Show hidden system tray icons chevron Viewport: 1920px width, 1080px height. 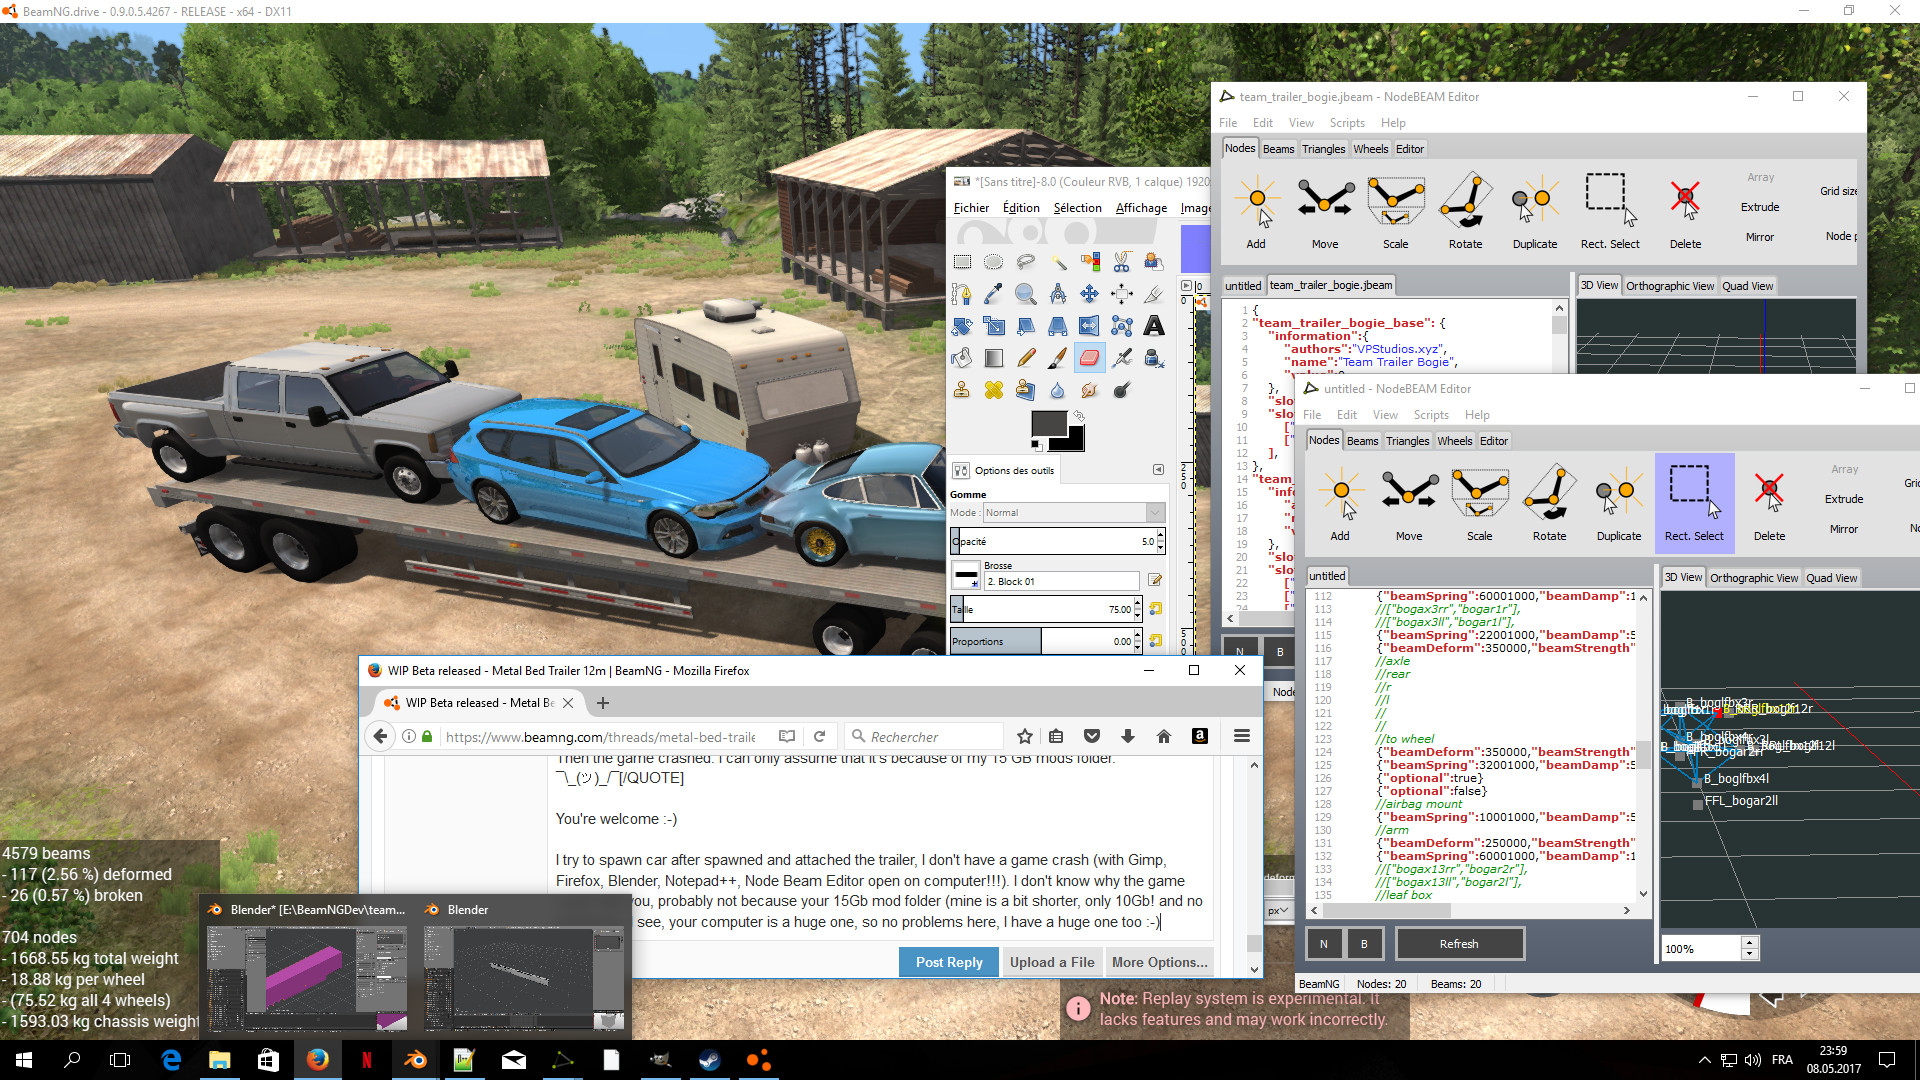(1704, 1060)
